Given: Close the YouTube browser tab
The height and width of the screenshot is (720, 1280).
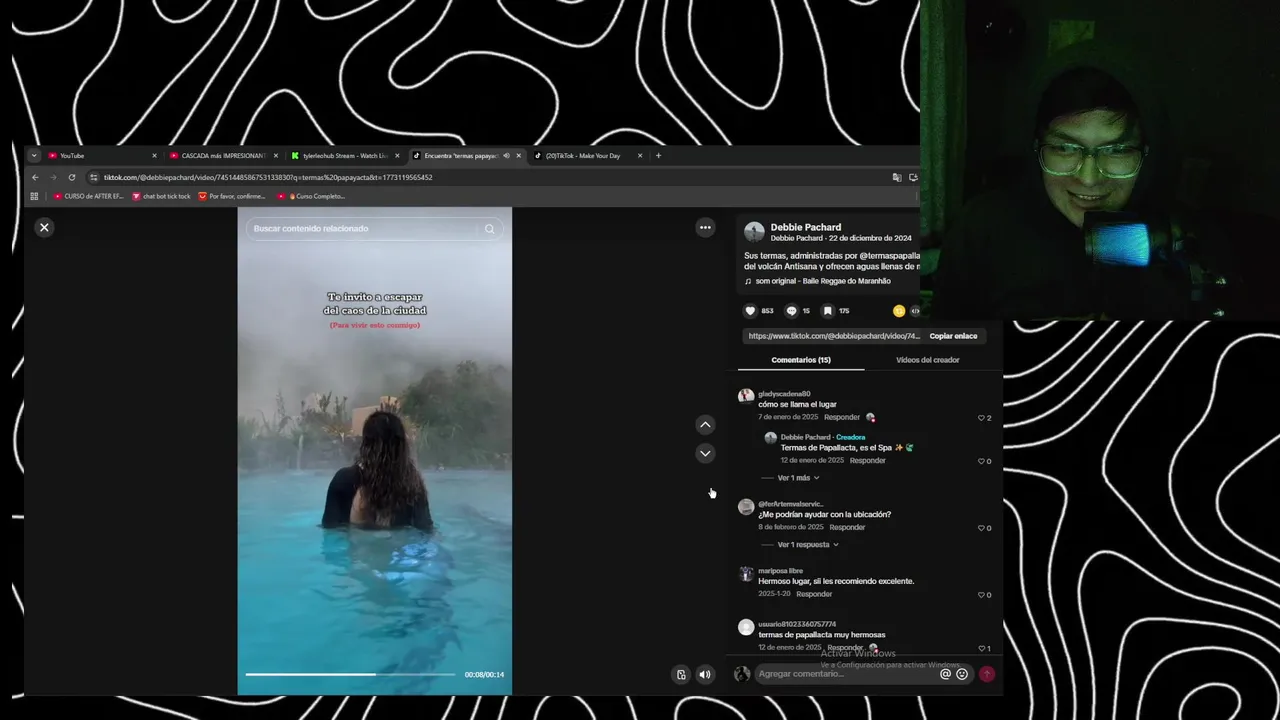Looking at the screenshot, I should 154,155.
